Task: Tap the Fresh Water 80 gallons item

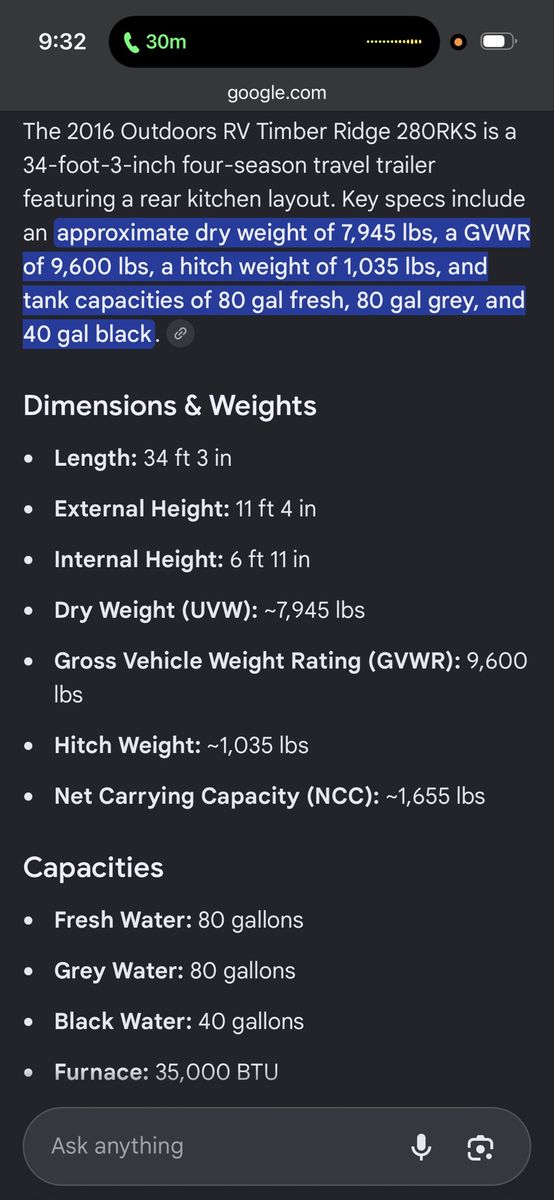Action: 179,919
